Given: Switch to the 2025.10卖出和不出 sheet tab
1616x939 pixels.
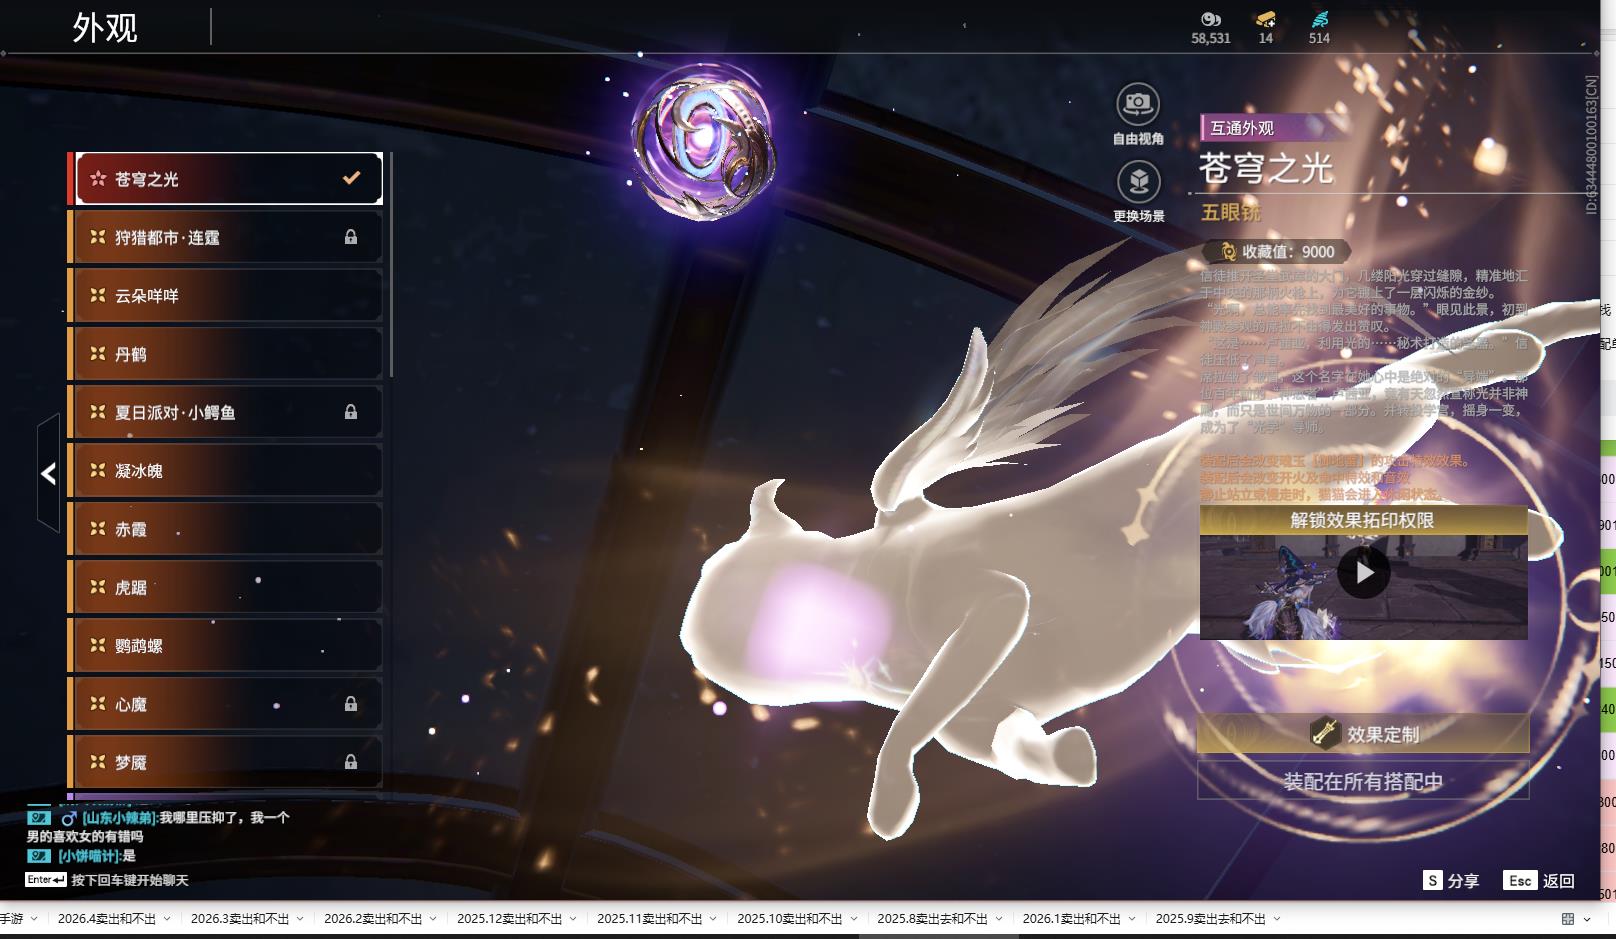Looking at the screenshot, I should (x=789, y=919).
